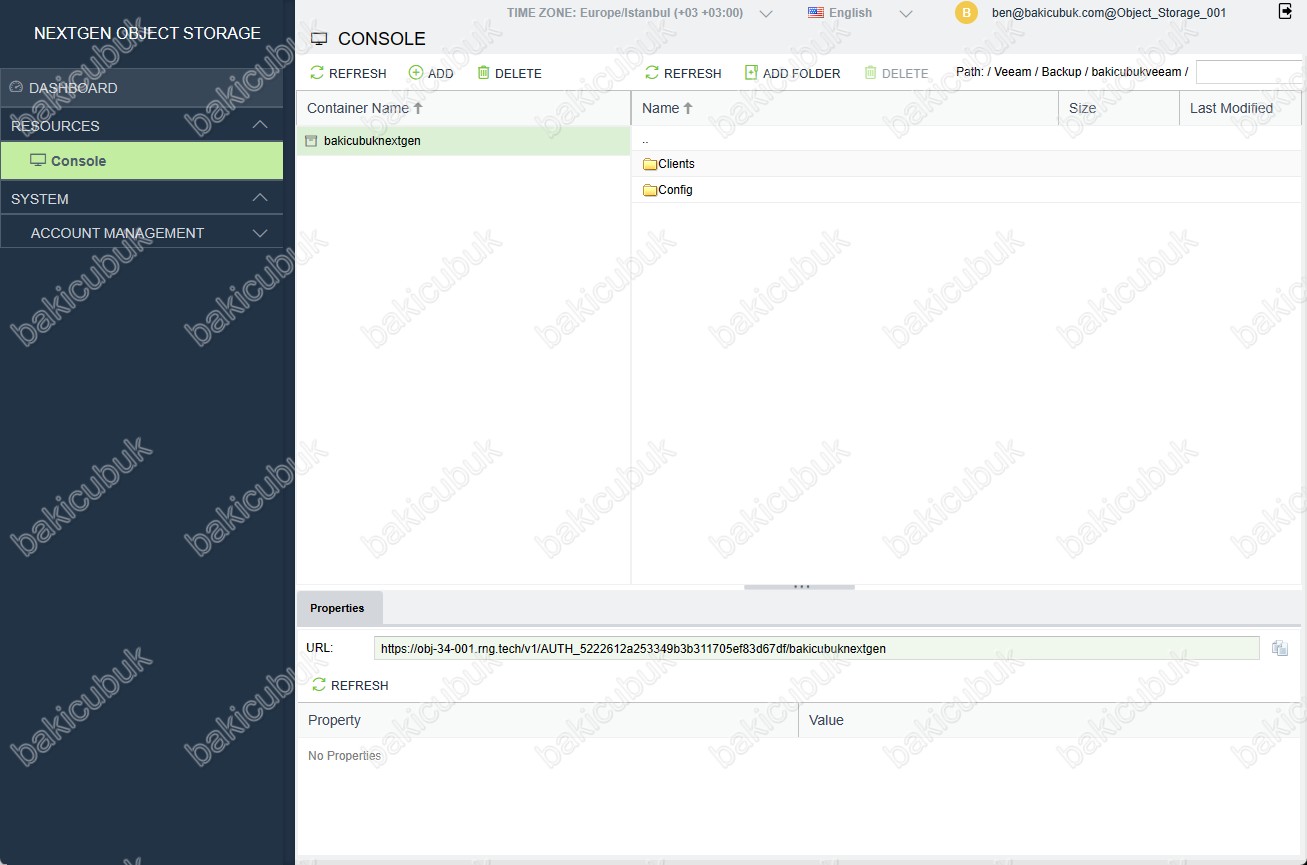Click the Clients folder icon
Image resolution: width=1307 pixels, height=865 pixels.
click(x=650, y=164)
